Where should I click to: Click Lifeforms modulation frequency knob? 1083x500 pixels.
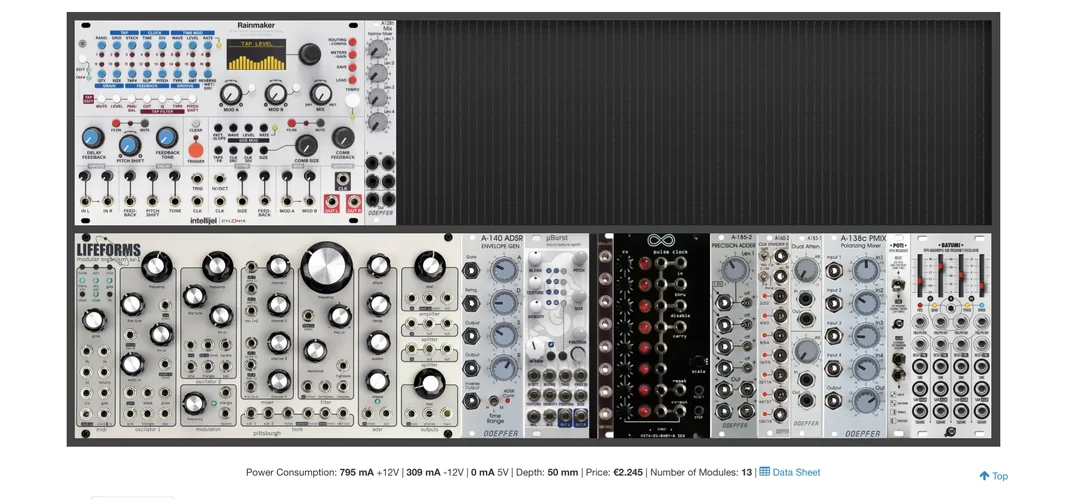pyautogui.click(x=195, y=403)
